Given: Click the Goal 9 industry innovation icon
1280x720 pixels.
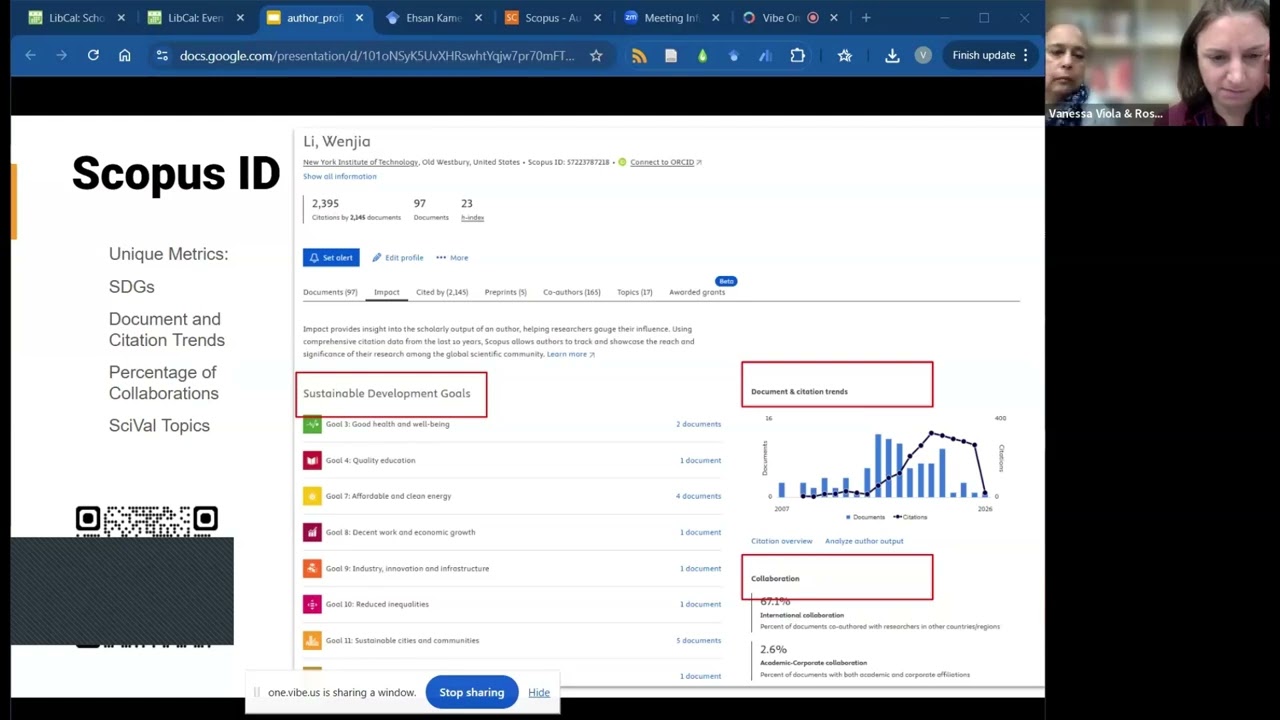Looking at the screenshot, I should (312, 568).
